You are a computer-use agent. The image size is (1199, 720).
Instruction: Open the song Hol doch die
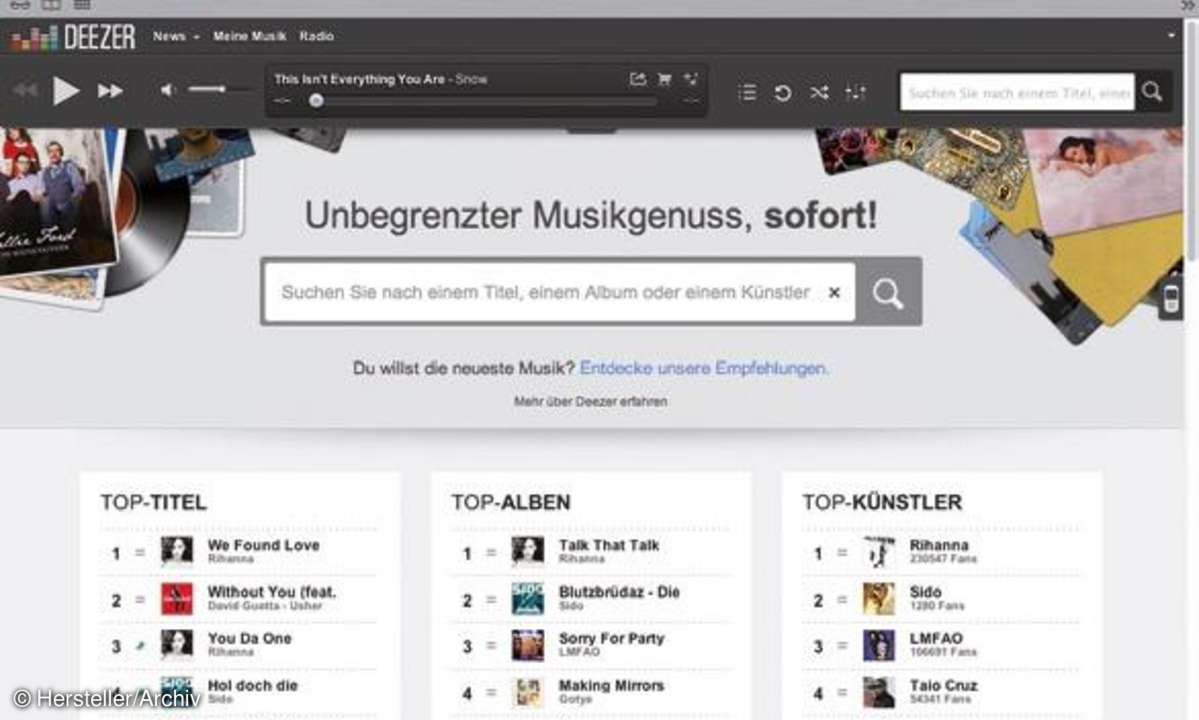252,686
